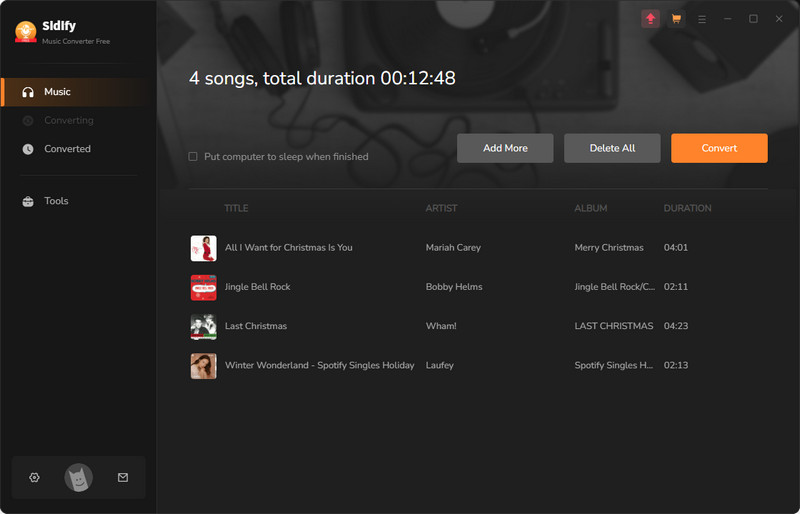Click the red upgrade arrow icon

pos(651,19)
